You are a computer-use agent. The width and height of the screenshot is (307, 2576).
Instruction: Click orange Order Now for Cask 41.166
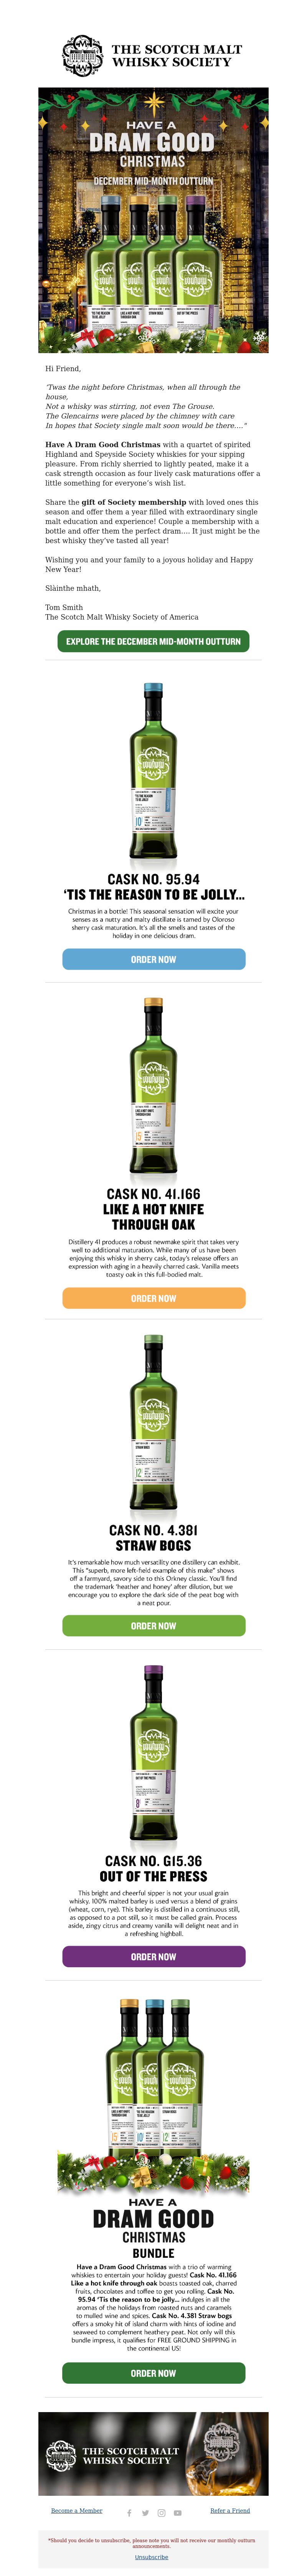tap(153, 1298)
